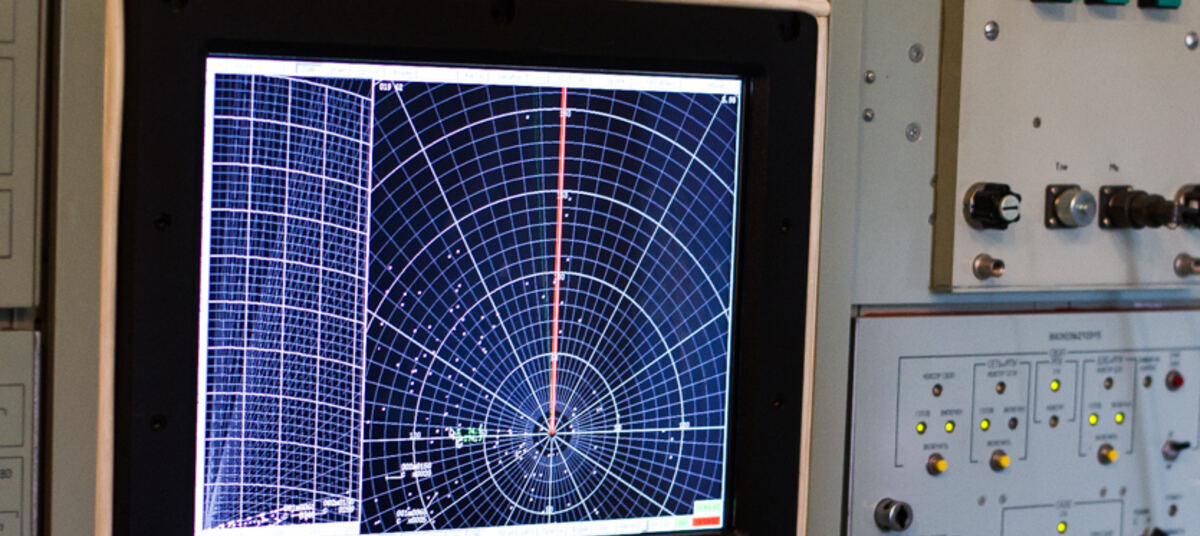Click the key socket at panel's lower left
The width and height of the screenshot is (1200, 536).
(x=892, y=514)
